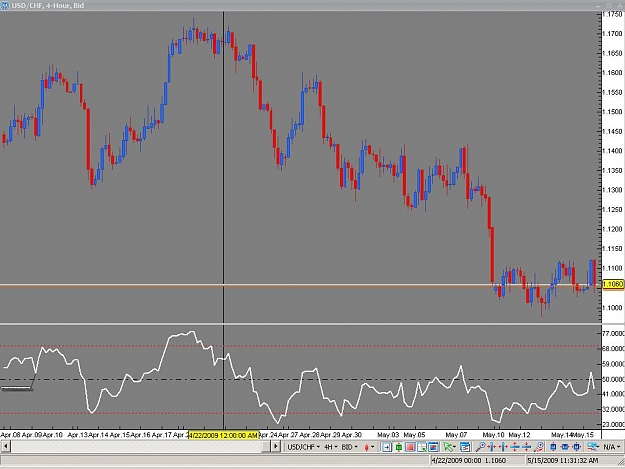Open the USD/CHF symbol dropdown

[x=303, y=447]
